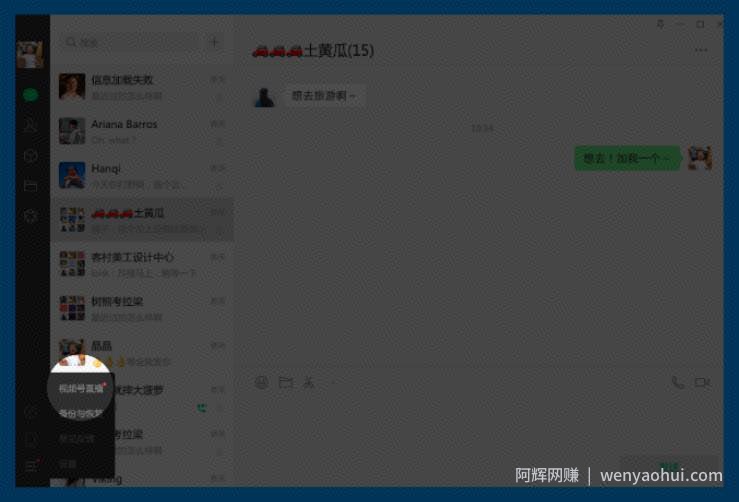The width and height of the screenshot is (739, 502).
Task: Open the emoji picker in chat toolbar
Action: click(x=262, y=382)
